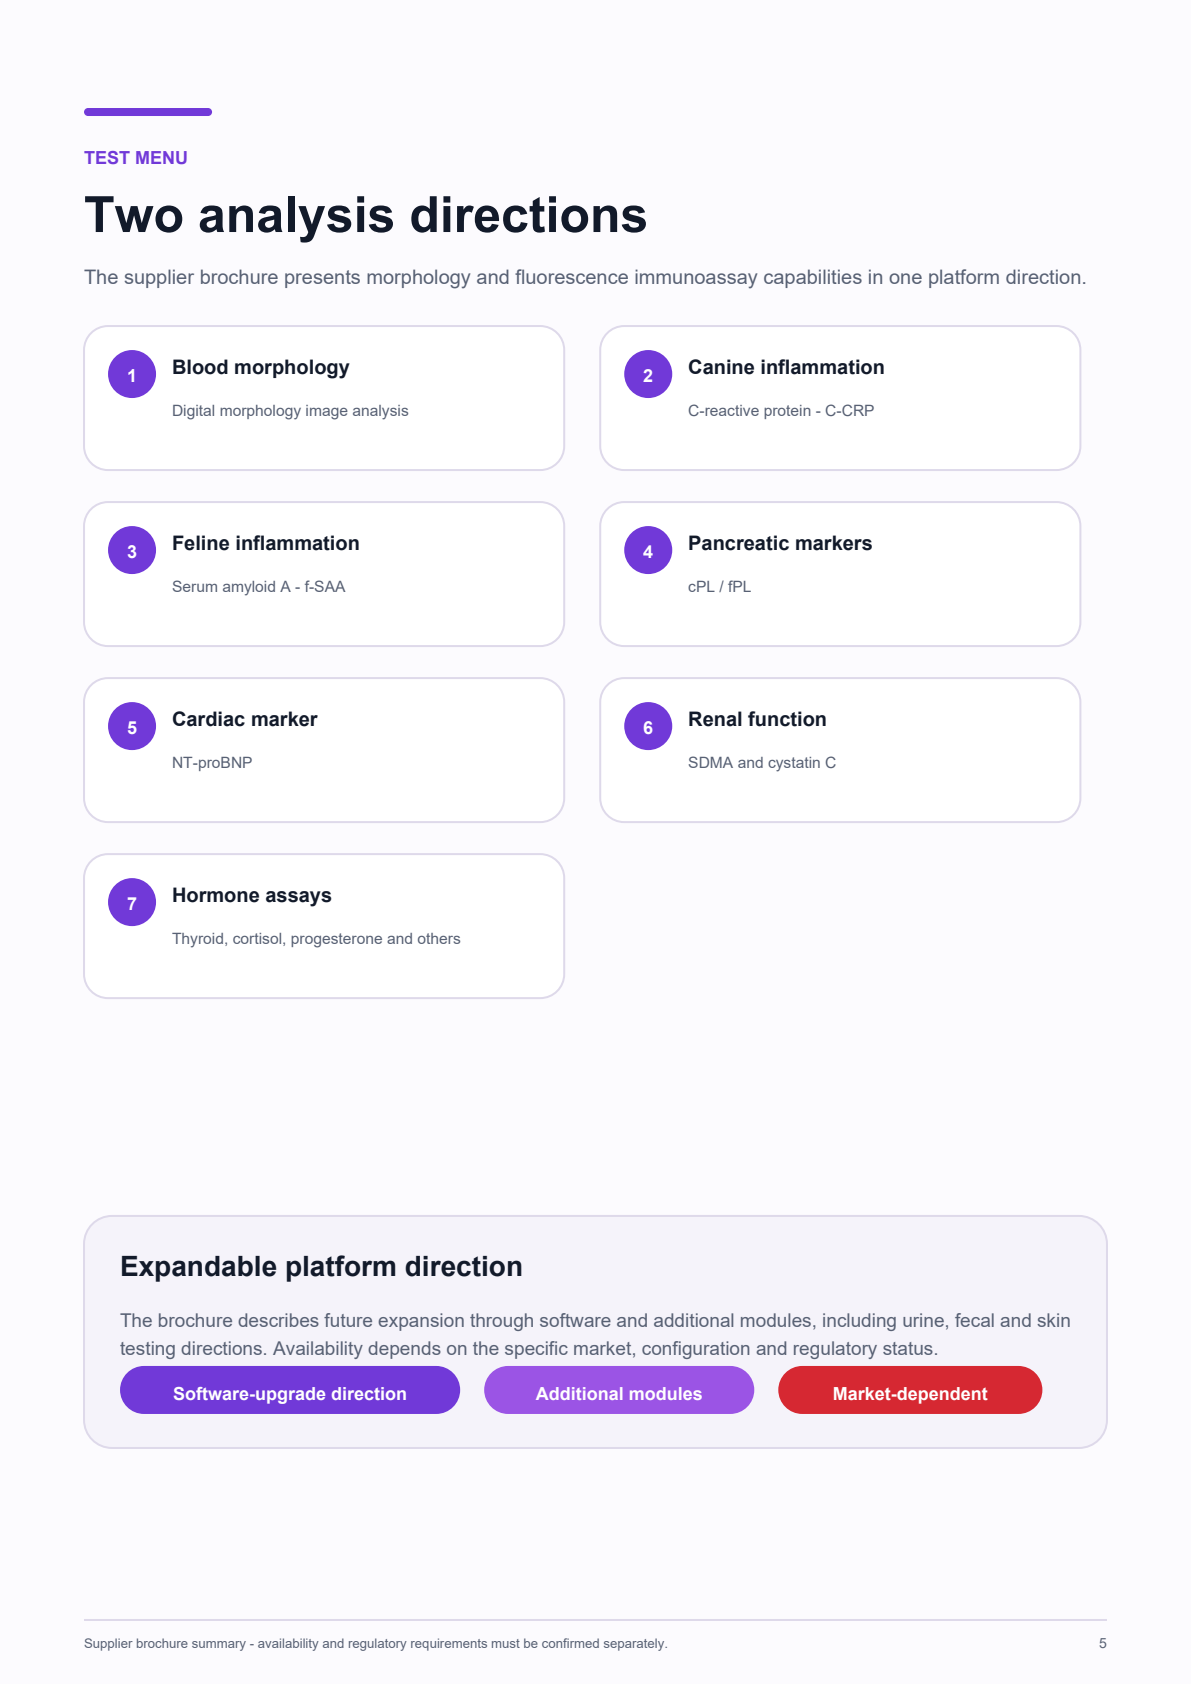The width and height of the screenshot is (1191, 1684).
Task: Click the number 4 circle badge
Action: click(648, 550)
